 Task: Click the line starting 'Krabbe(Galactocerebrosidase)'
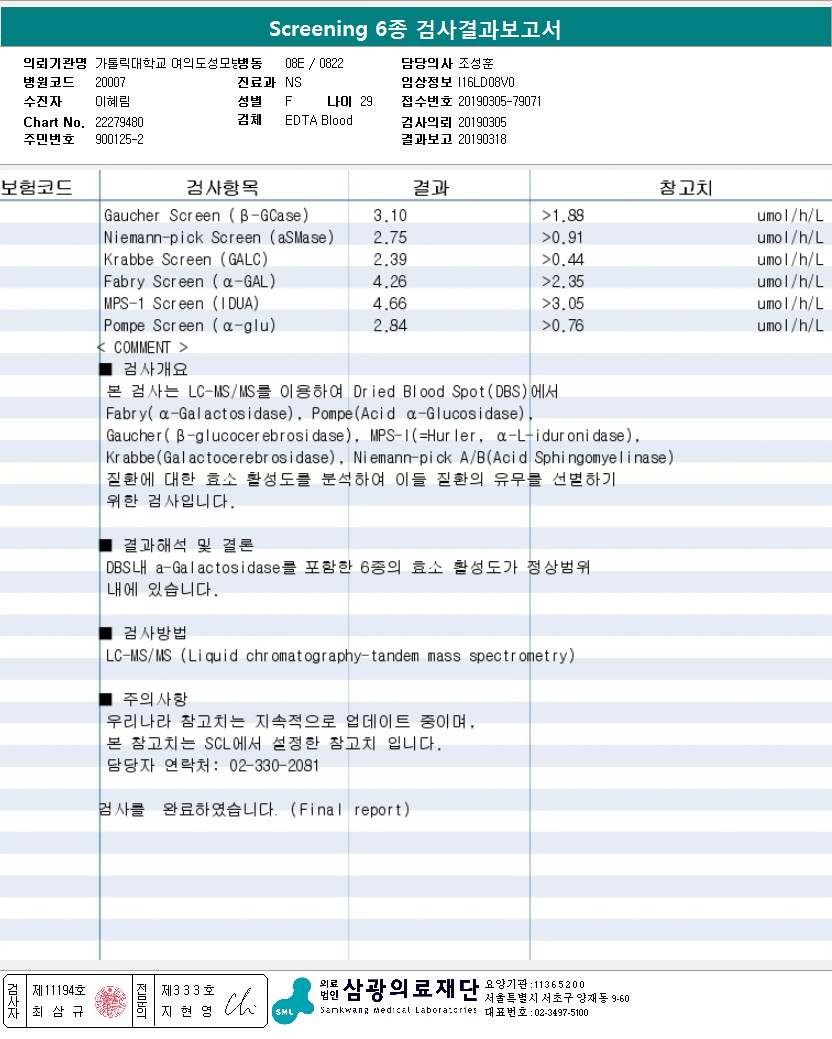click(390, 457)
